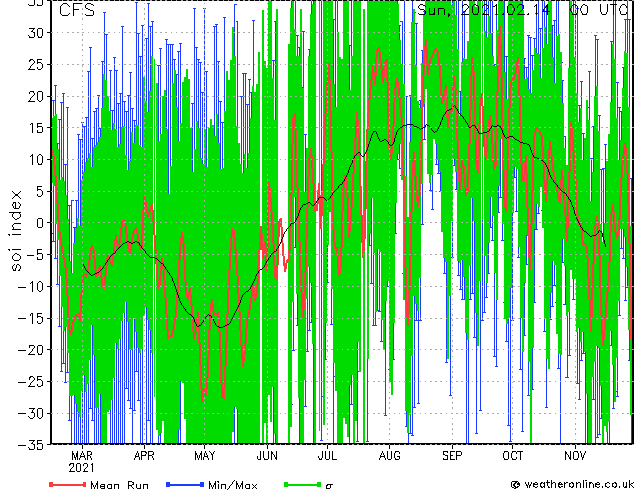The height and width of the screenshot is (490, 634).
Task: Select the APR month label on x-axis
Action: click(x=144, y=456)
